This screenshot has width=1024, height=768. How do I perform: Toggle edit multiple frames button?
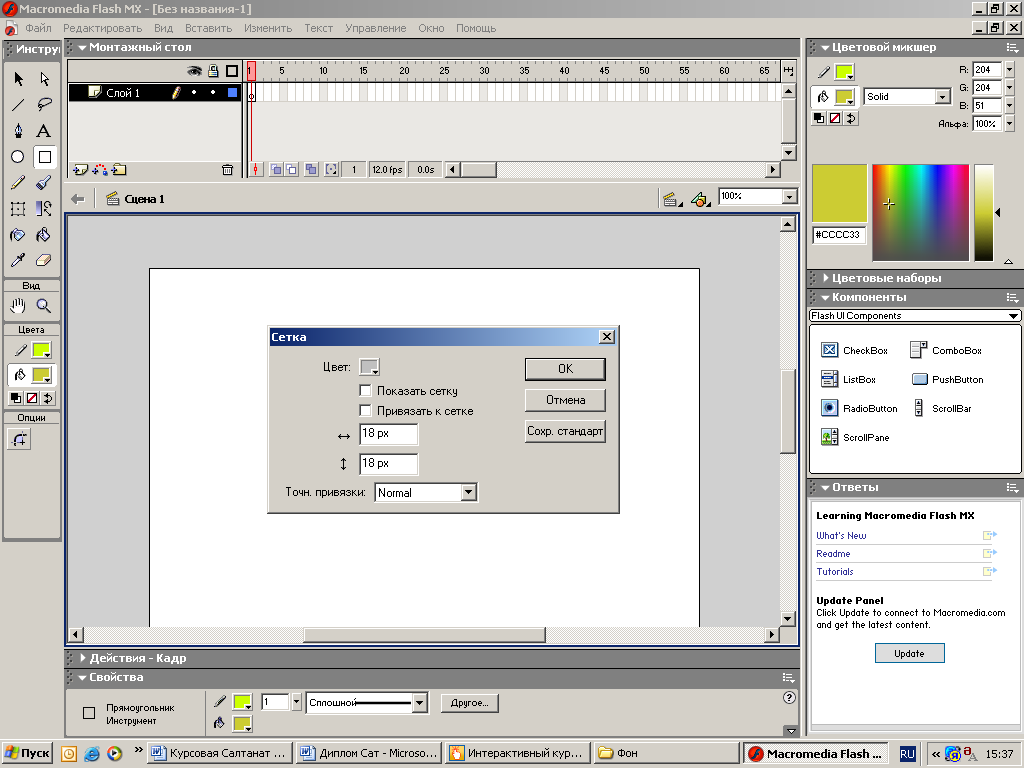(311, 170)
